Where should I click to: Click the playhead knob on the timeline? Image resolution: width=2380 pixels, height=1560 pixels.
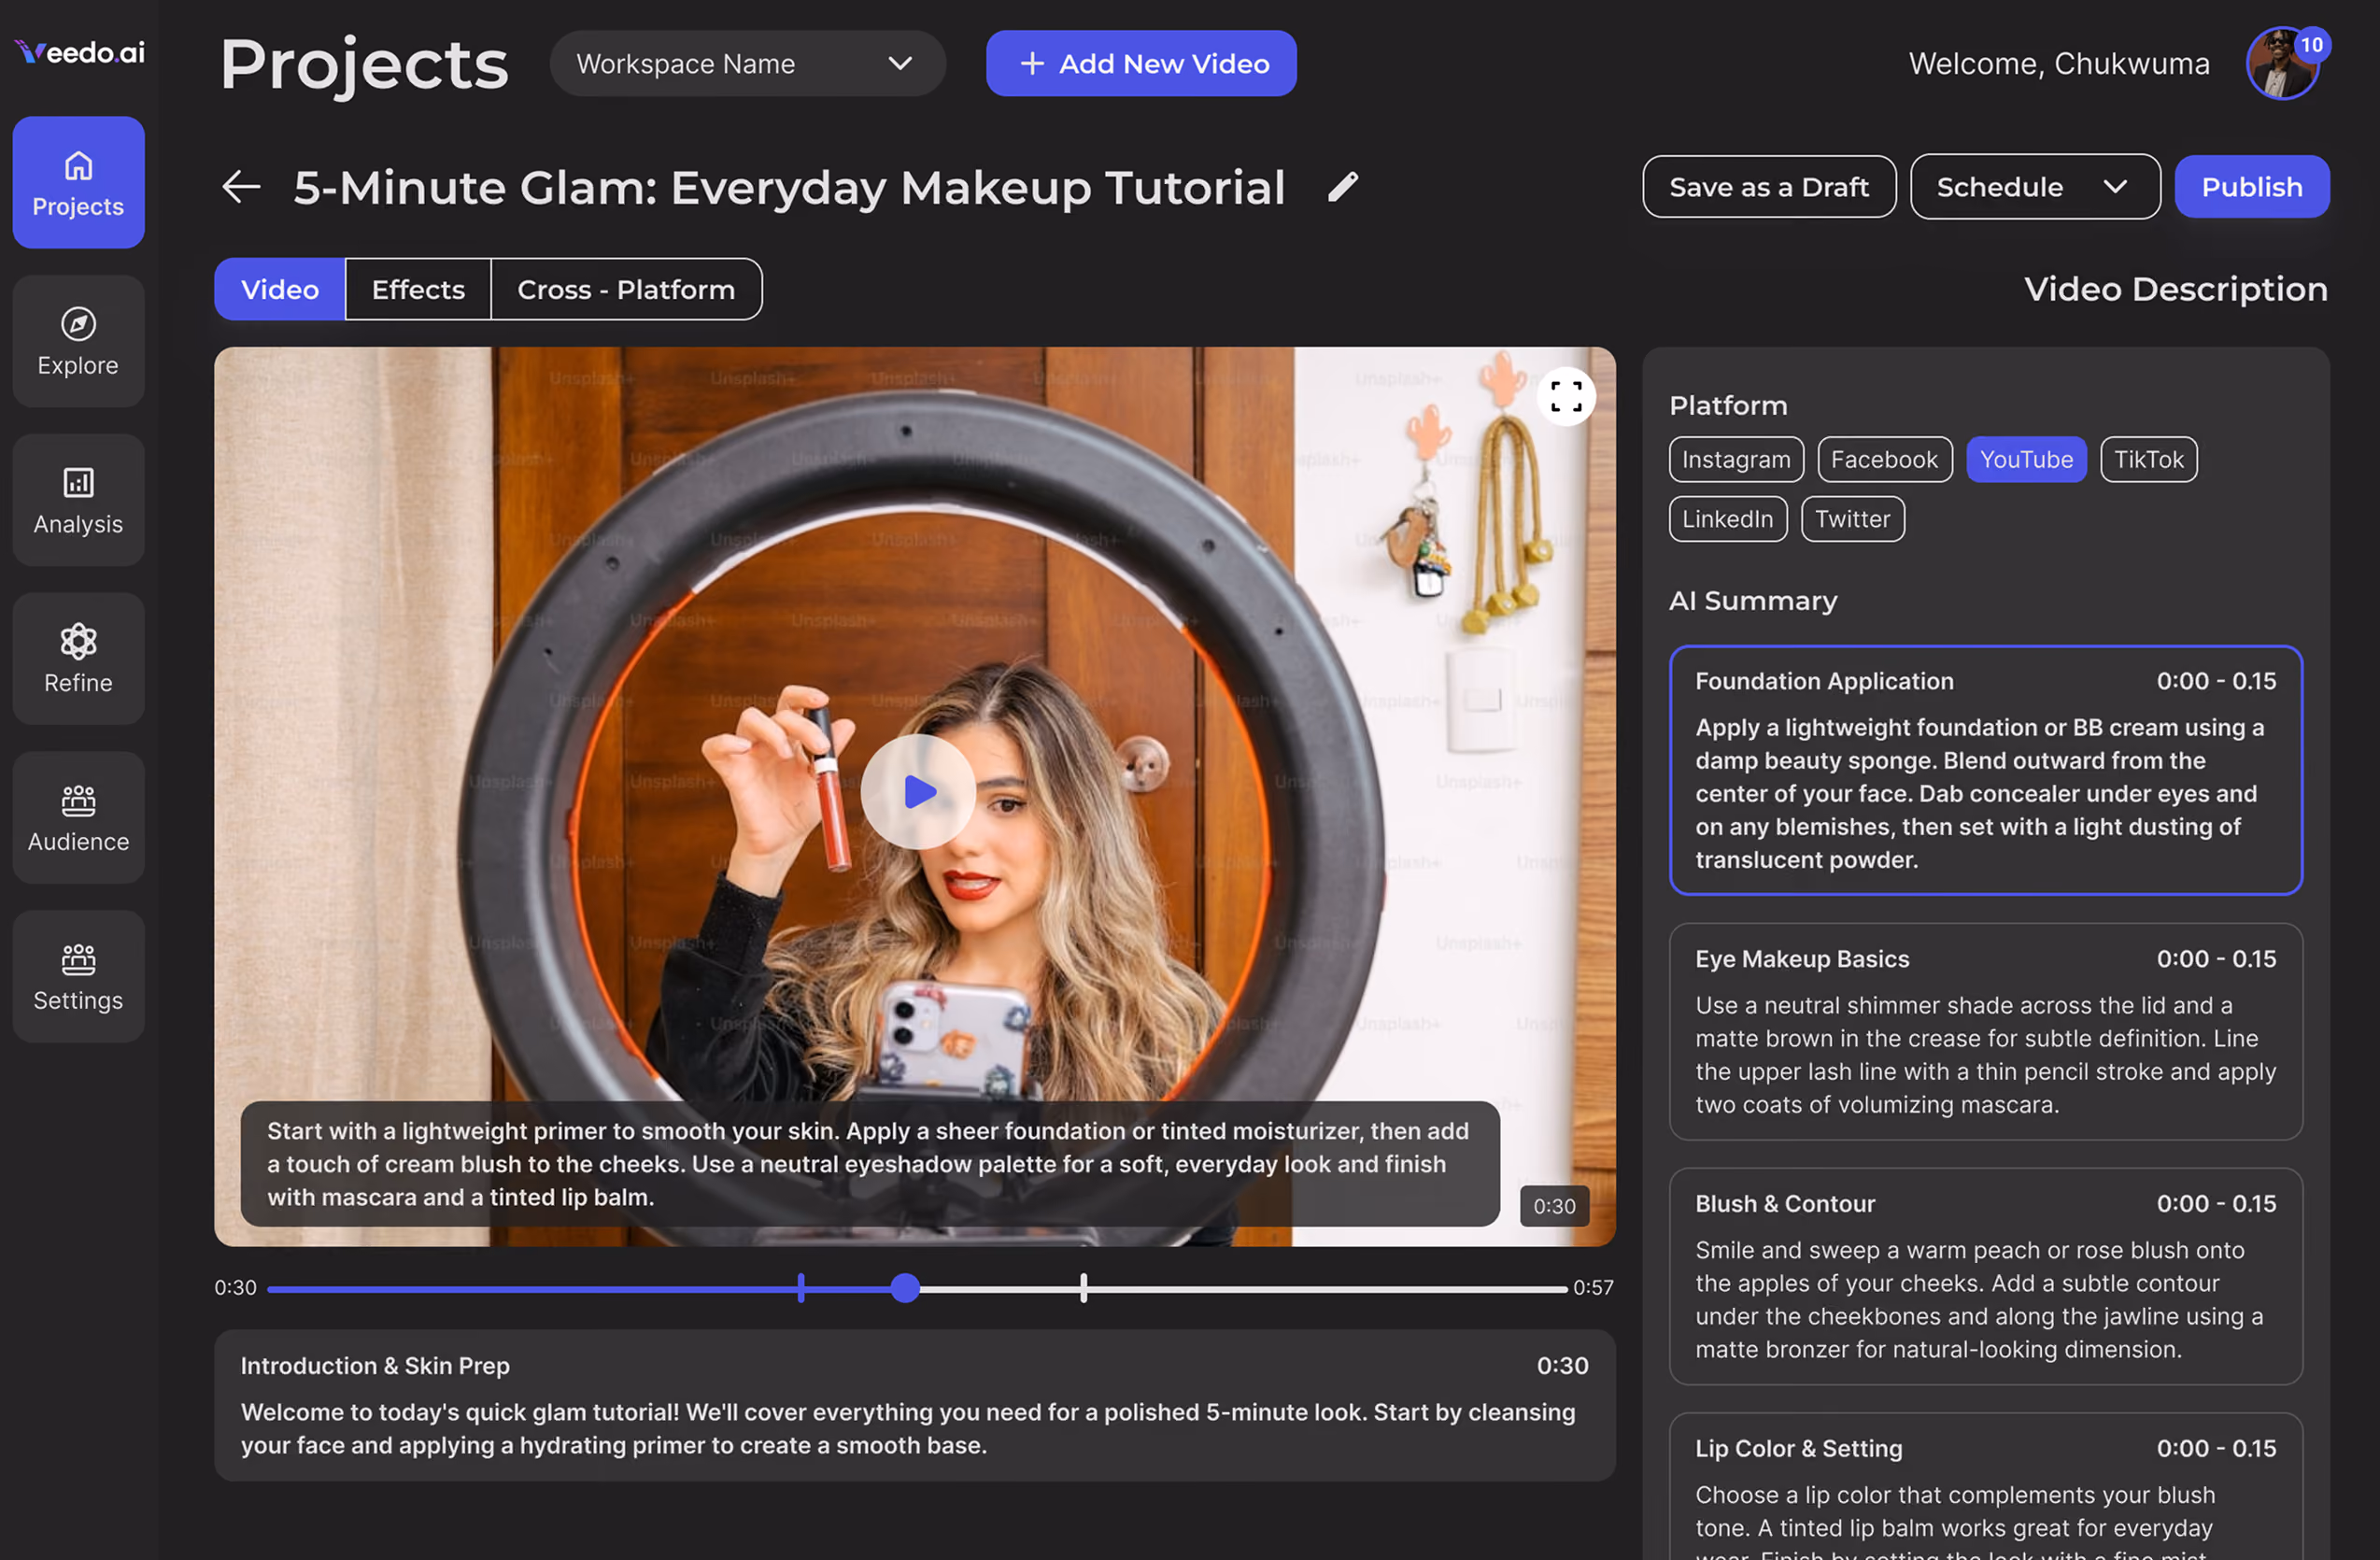905,1288
